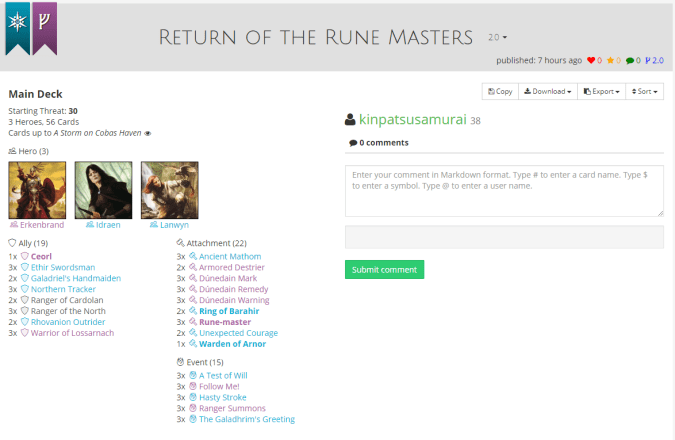Open the Hasty Stroke card link

(223, 397)
